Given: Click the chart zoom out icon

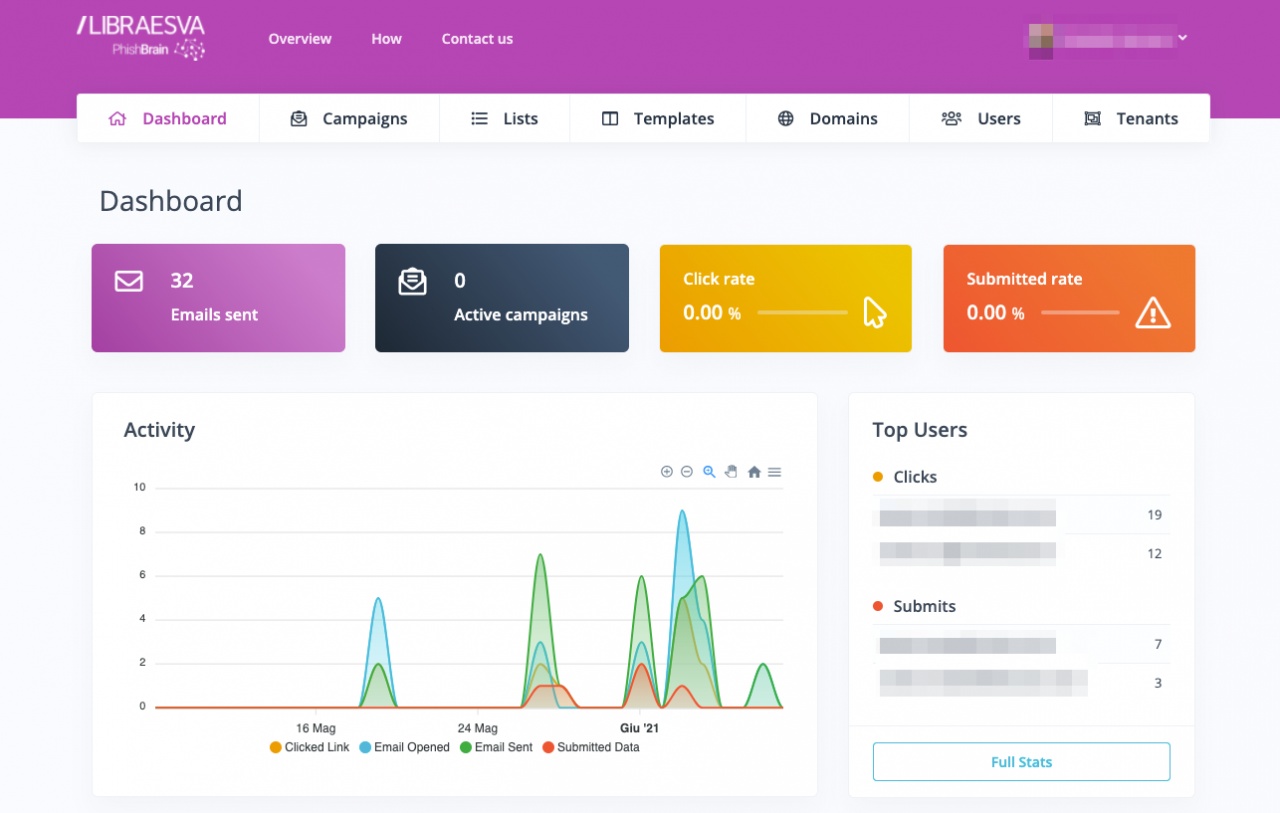Looking at the screenshot, I should [x=687, y=472].
